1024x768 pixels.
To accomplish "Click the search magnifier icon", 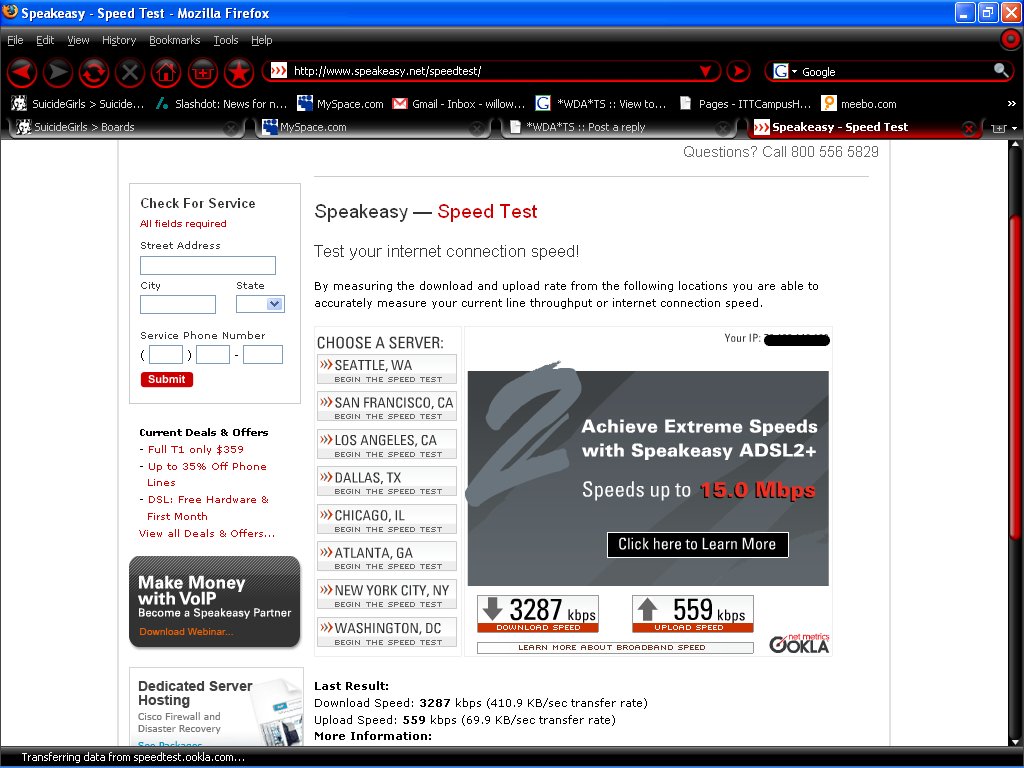I will pos(1000,71).
